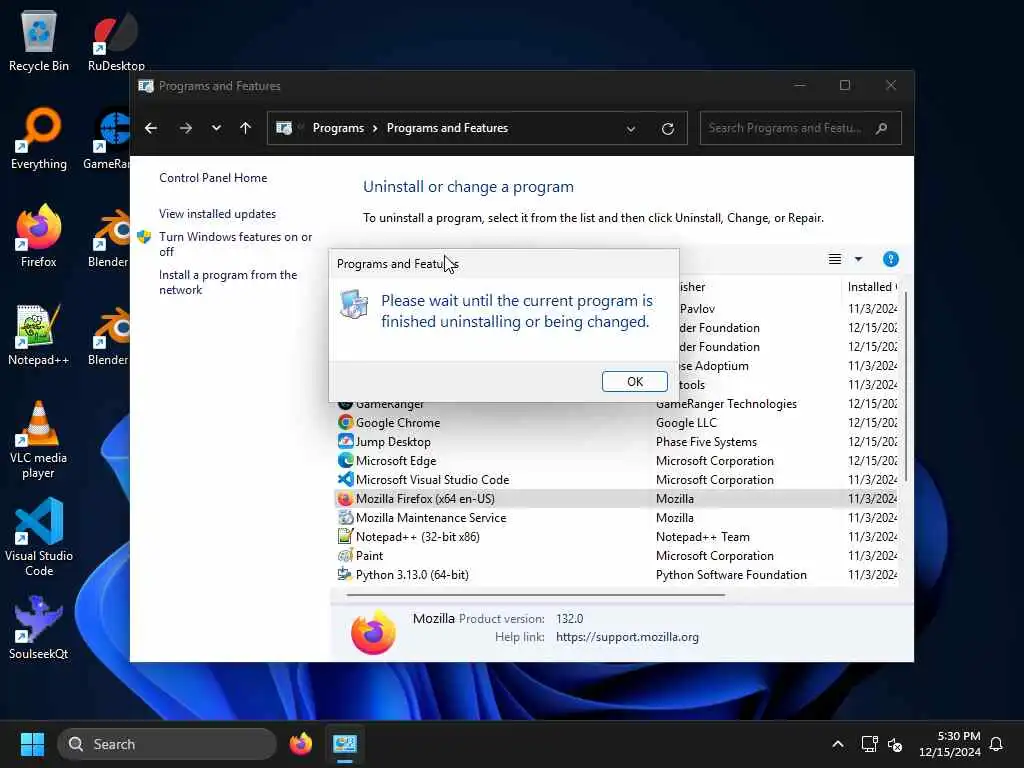The width and height of the screenshot is (1024, 768).
Task: Open the network tray icon
Action: (869, 744)
